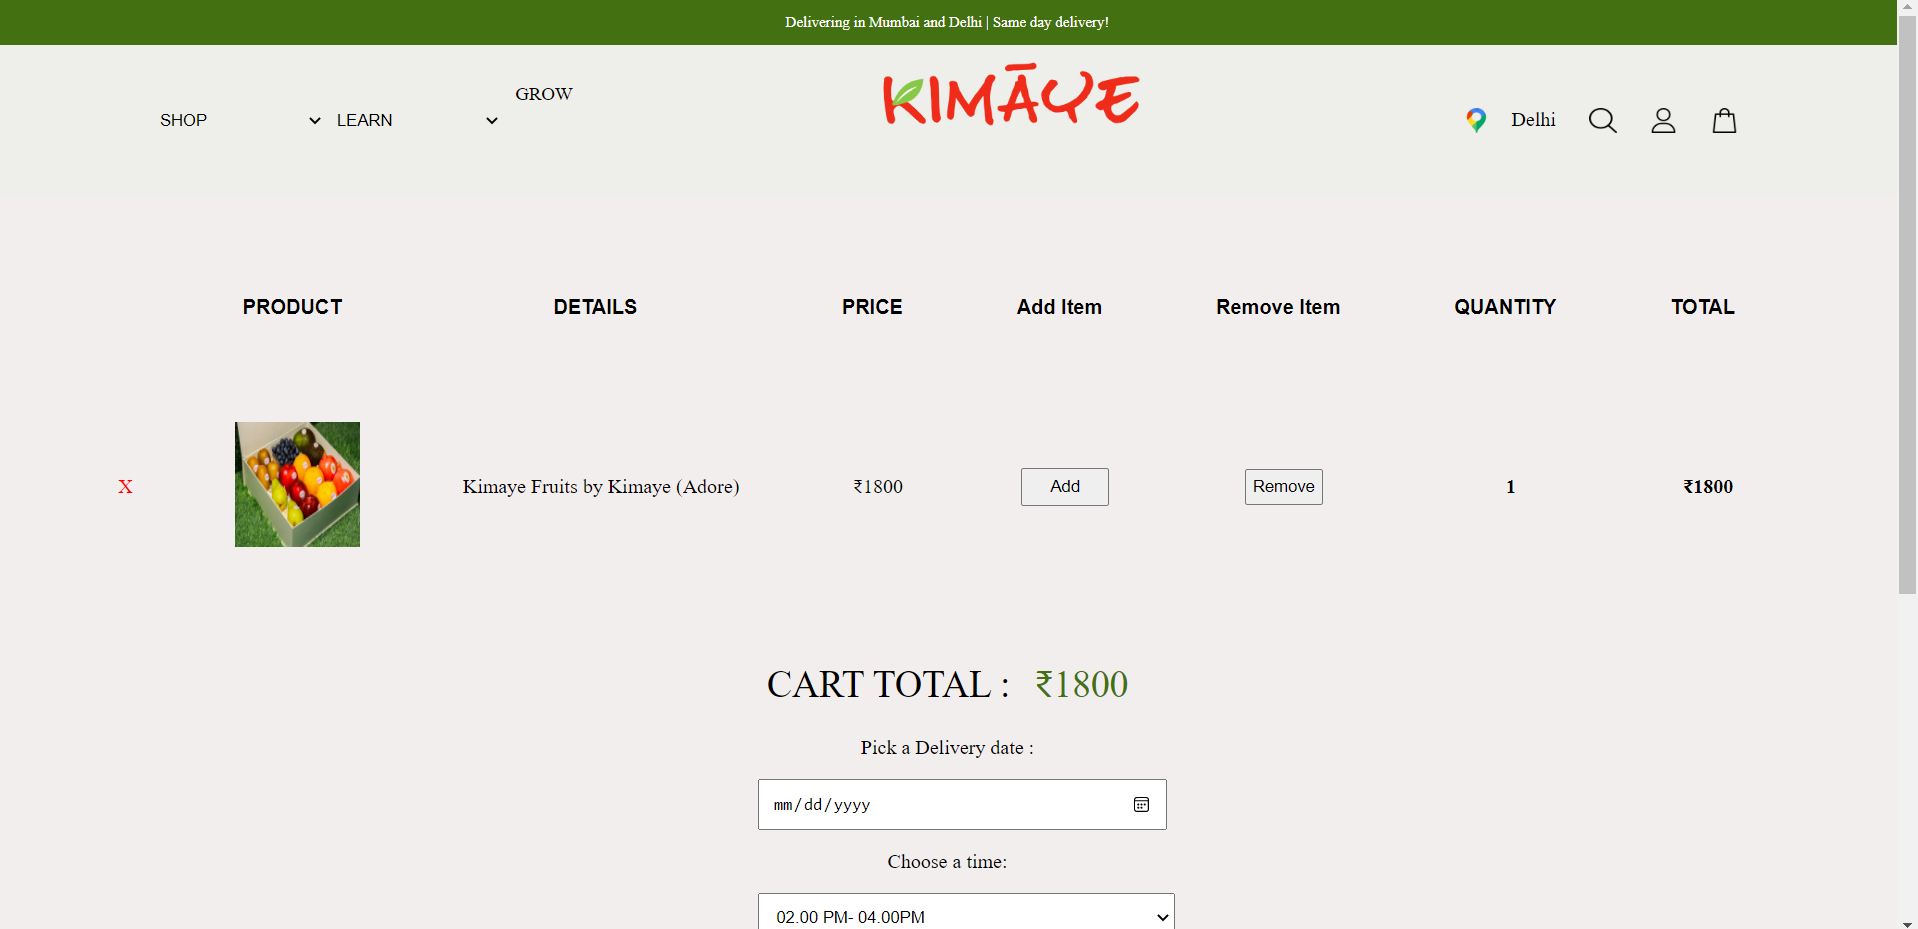
Task: Open the fruit box product thumbnail
Action: coord(297,484)
